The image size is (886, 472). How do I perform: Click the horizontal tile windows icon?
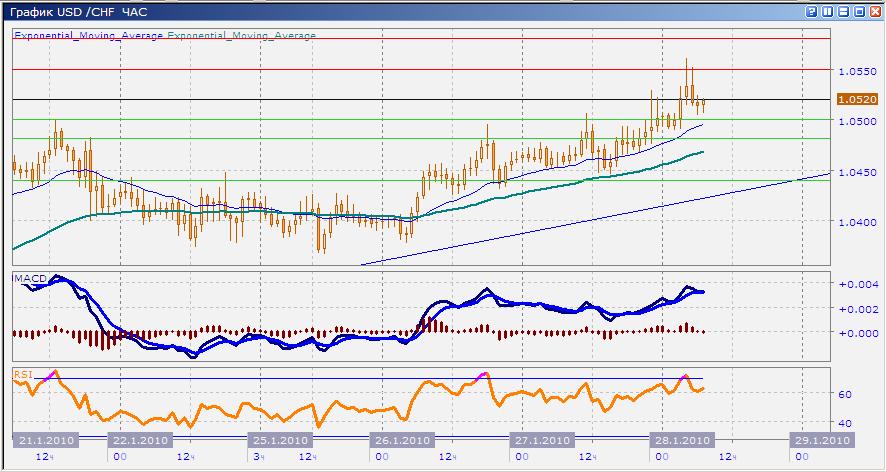click(x=844, y=12)
